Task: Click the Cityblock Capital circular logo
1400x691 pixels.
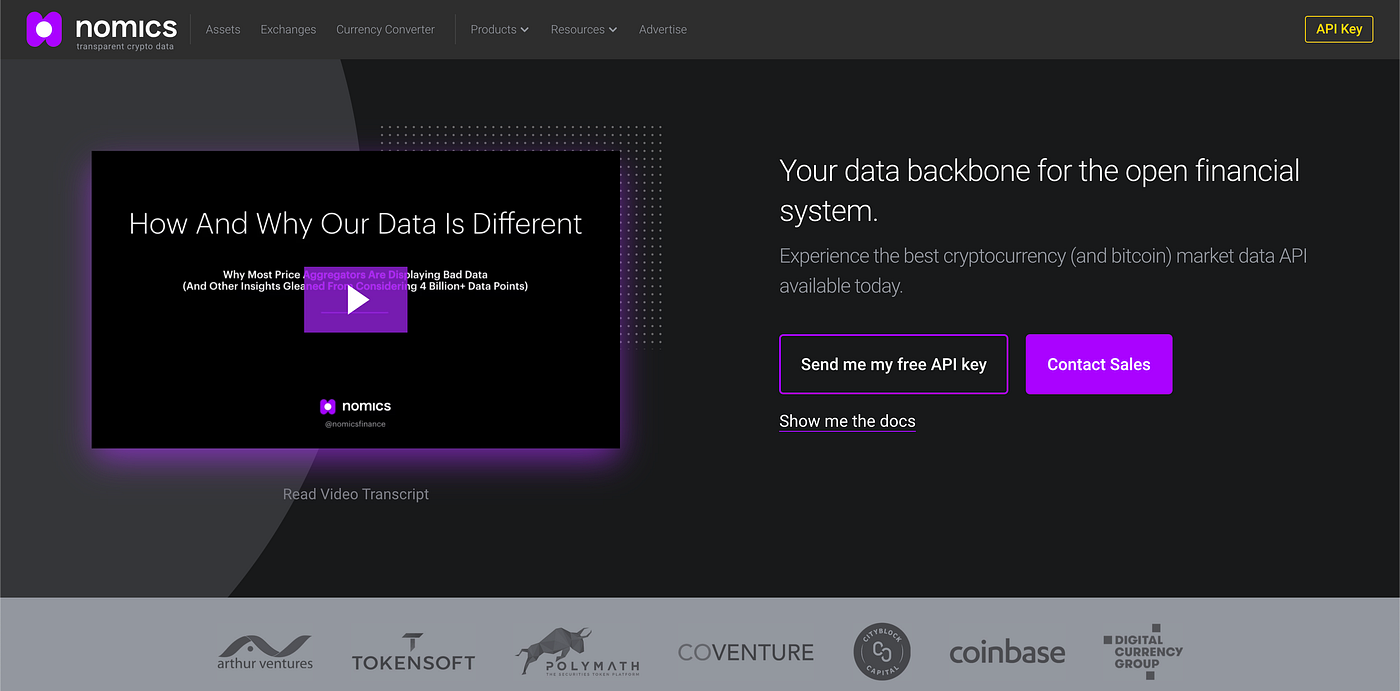Action: pos(882,652)
